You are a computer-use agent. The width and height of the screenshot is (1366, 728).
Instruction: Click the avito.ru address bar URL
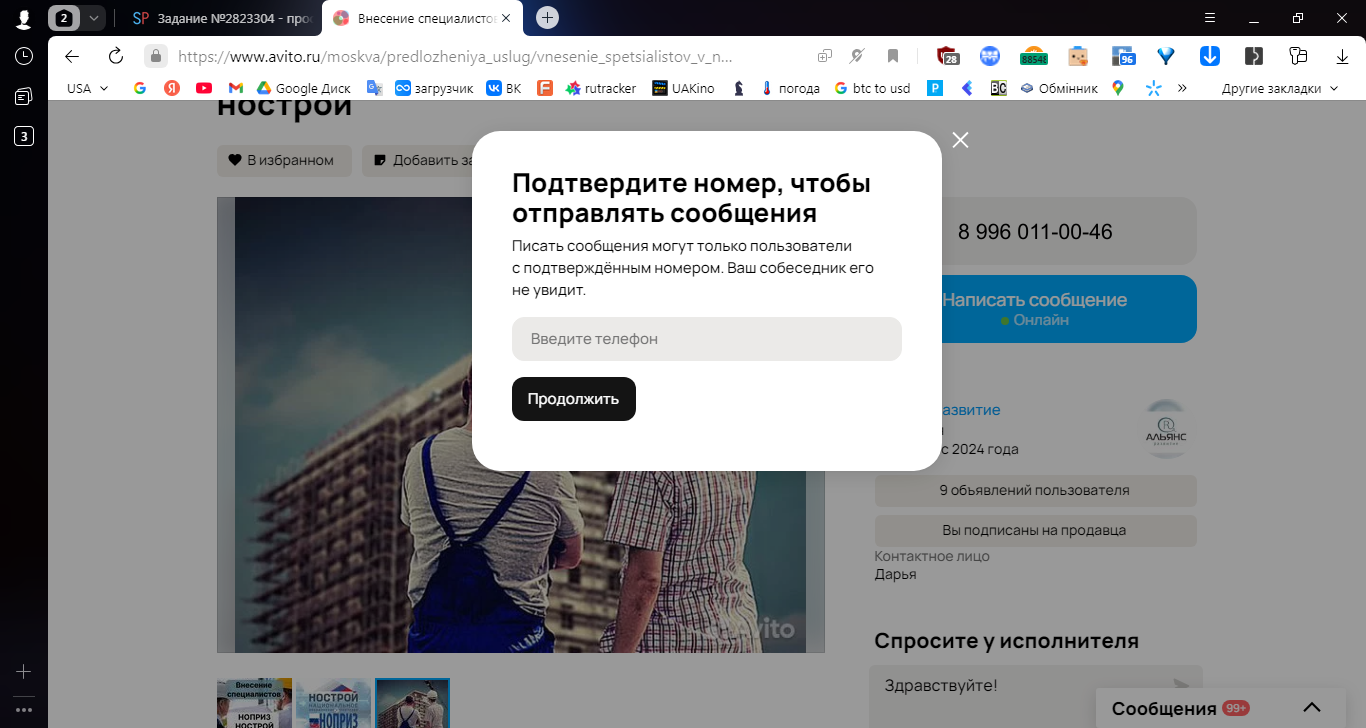(x=455, y=57)
